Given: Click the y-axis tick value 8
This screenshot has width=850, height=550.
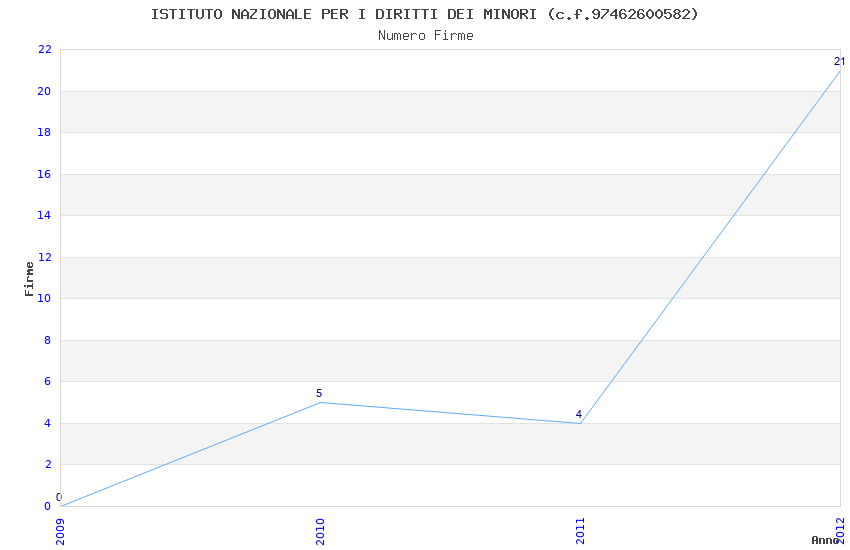Looking at the screenshot, I should pos(48,340).
